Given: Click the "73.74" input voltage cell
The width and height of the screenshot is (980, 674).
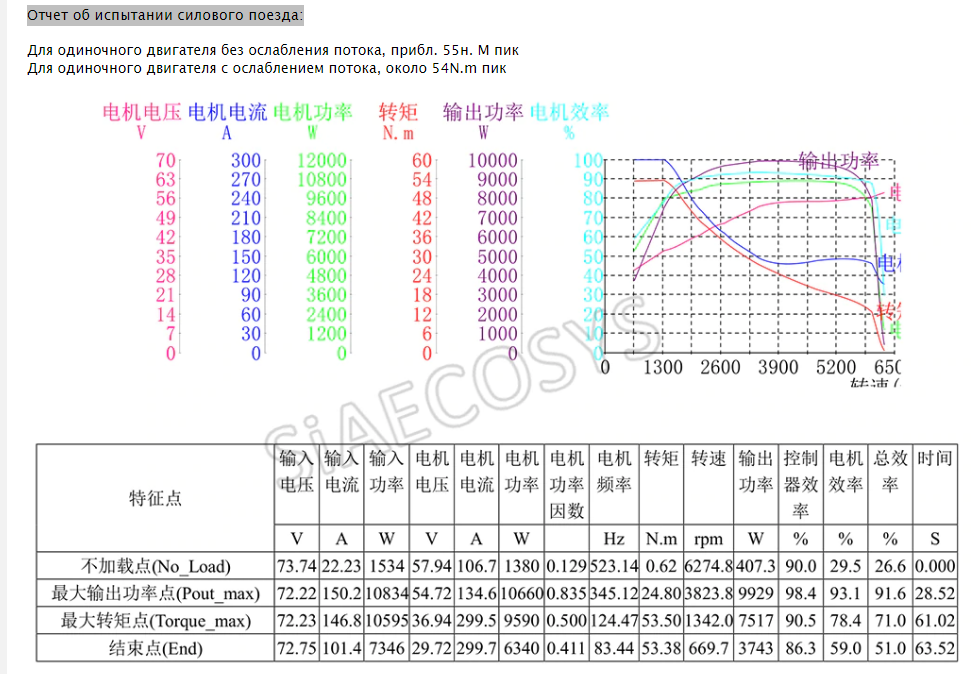Looking at the screenshot, I should pos(297,566).
